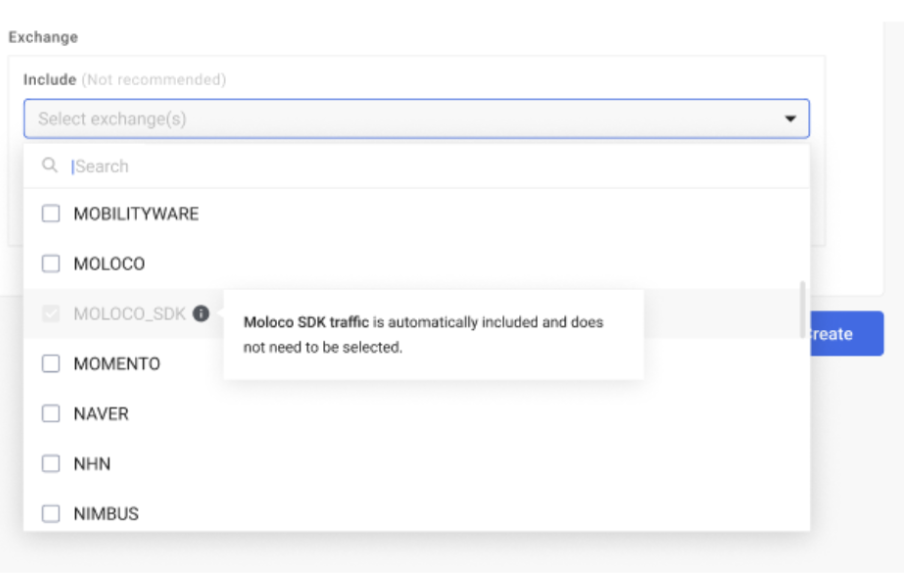The image size is (904, 578).
Task: Check the MOLOCO checkbox
Action: [x=51, y=264]
